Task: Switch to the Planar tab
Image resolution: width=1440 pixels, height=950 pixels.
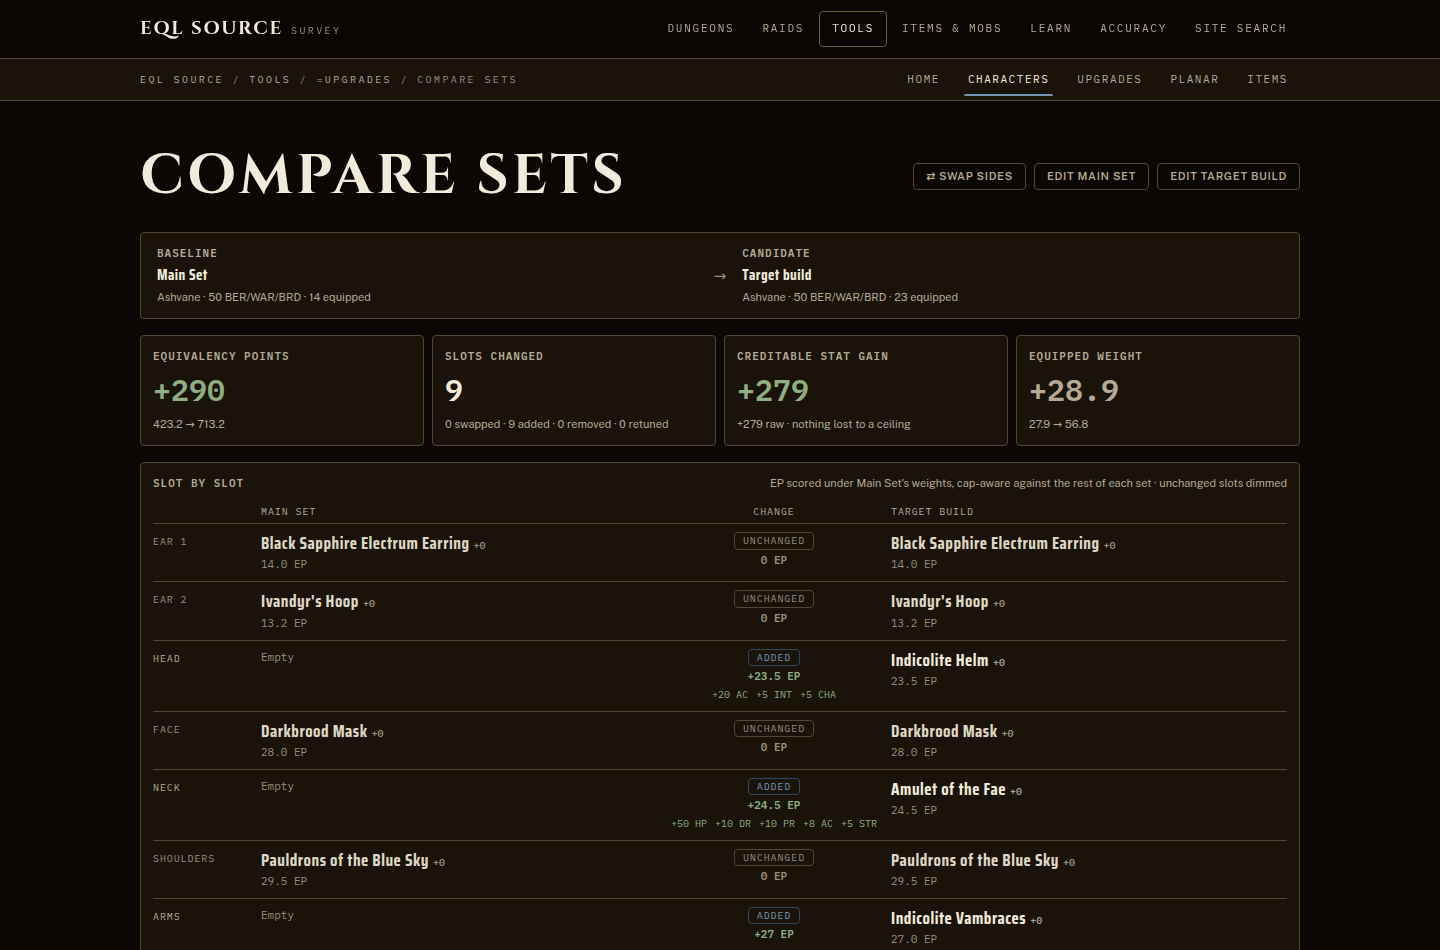Action: click(1195, 79)
